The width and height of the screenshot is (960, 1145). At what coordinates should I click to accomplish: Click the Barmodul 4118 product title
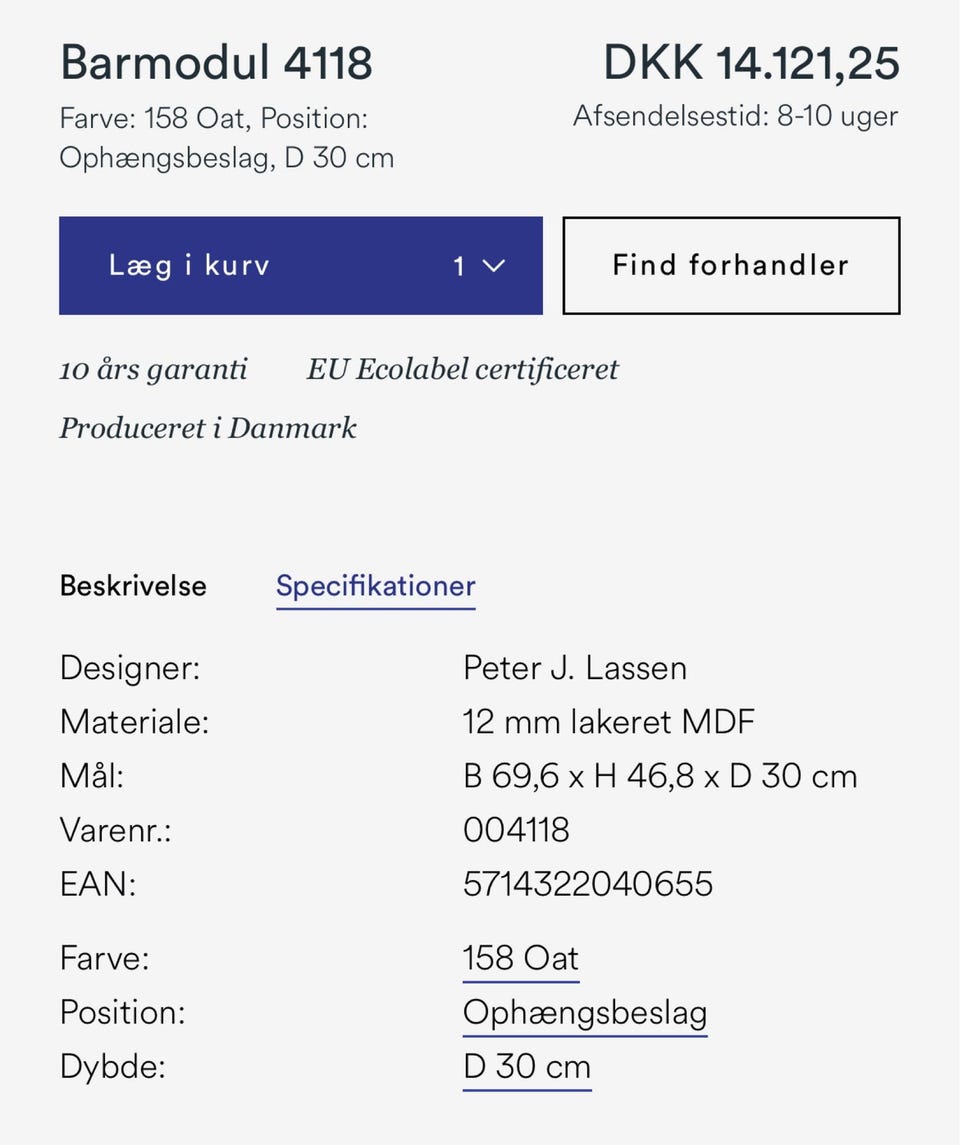click(x=216, y=64)
